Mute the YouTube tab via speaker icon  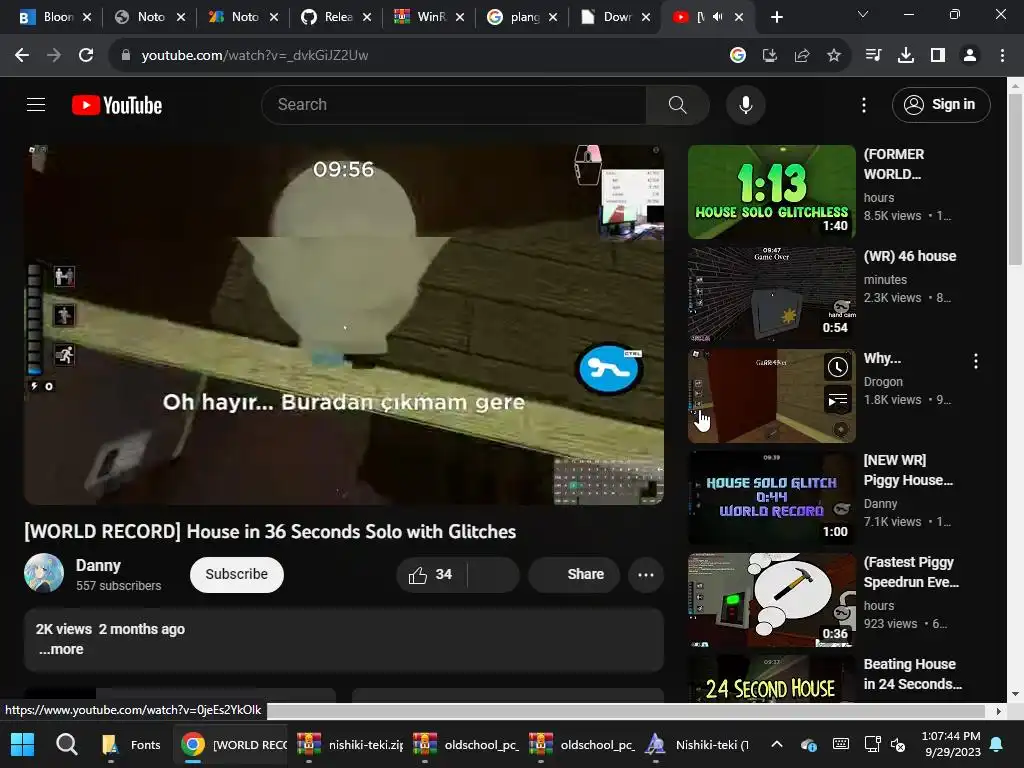718,17
